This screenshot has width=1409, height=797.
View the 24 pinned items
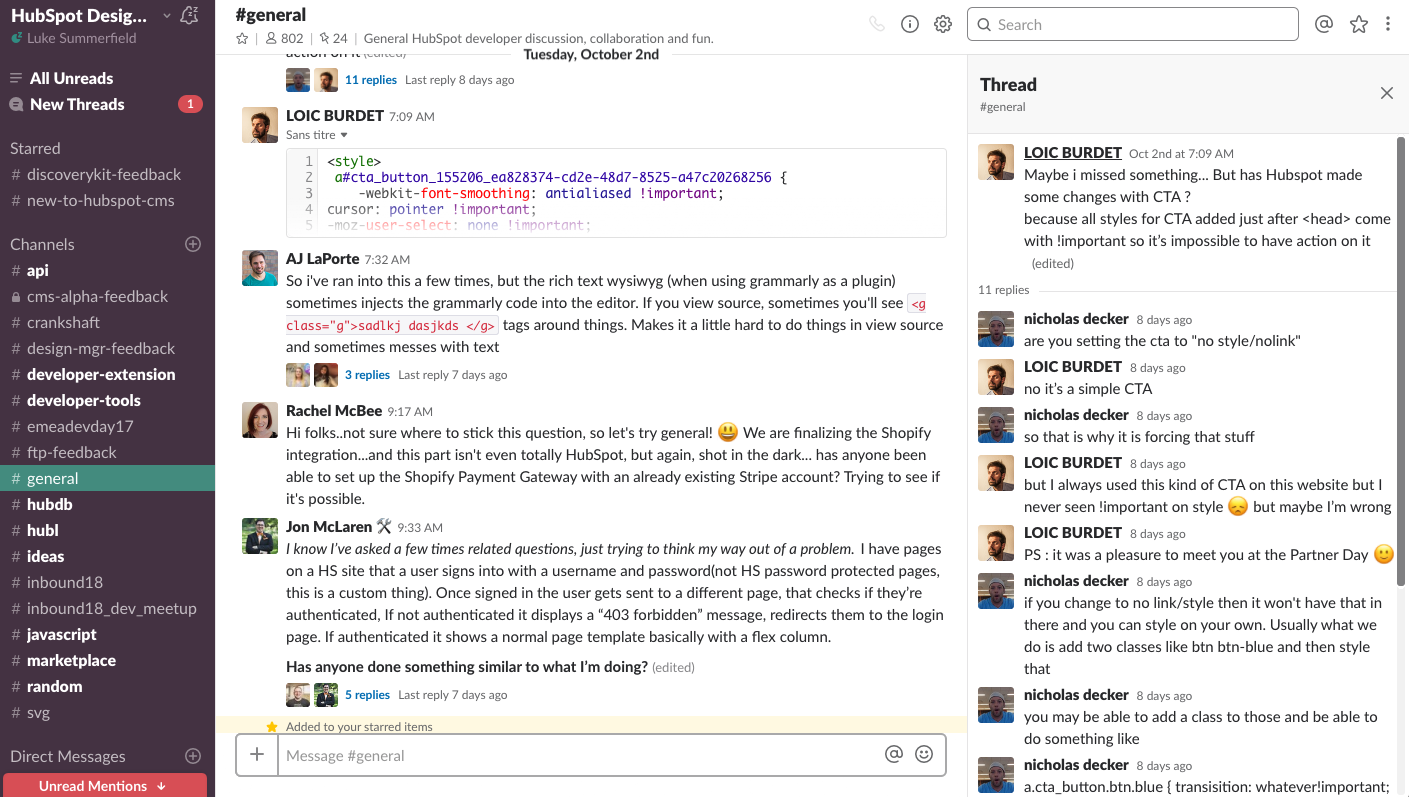tap(333, 39)
